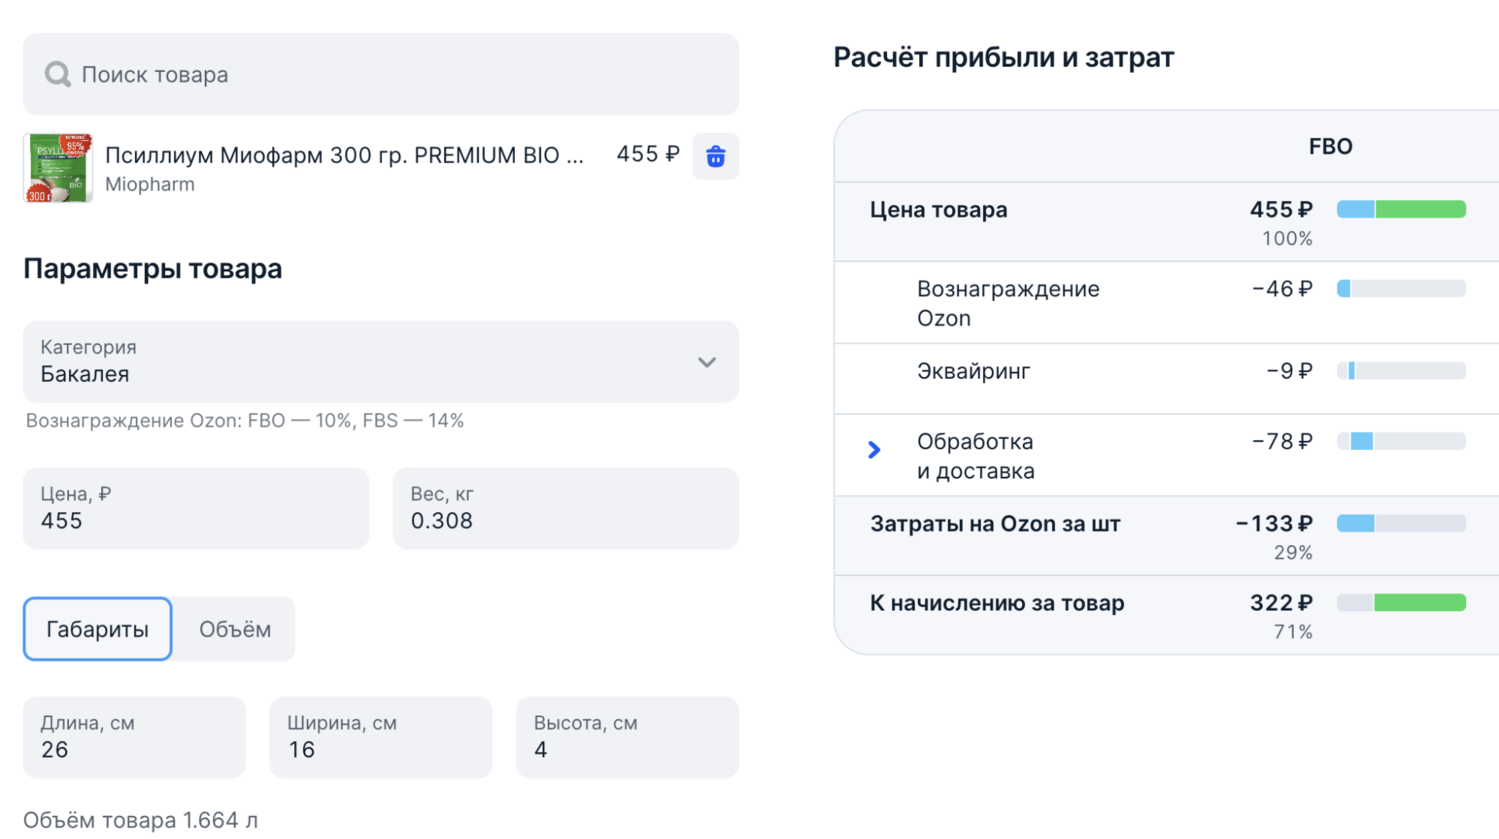The width and height of the screenshot is (1499, 839).
Task: Select the Бакалея category combo box
Action: [360, 362]
